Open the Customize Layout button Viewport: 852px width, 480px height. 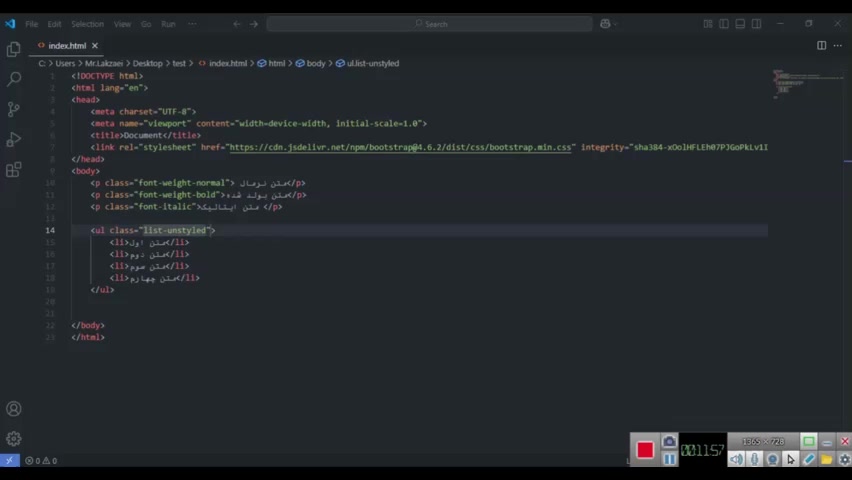point(707,24)
